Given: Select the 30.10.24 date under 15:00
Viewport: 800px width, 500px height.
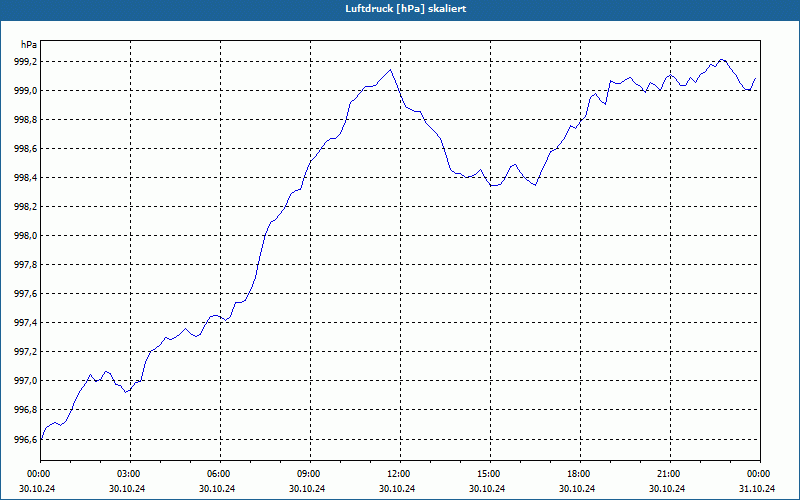Looking at the screenshot, I should click(487, 489).
